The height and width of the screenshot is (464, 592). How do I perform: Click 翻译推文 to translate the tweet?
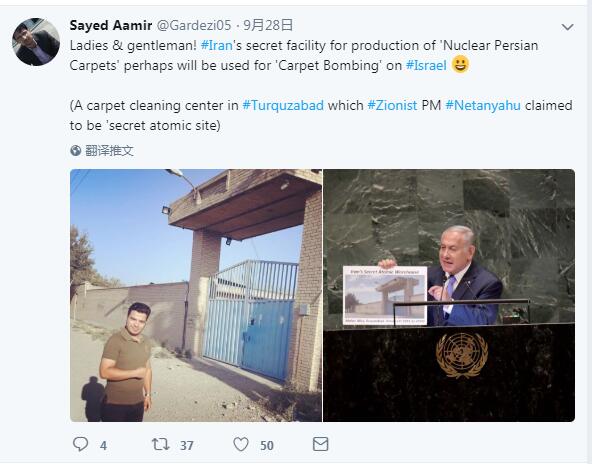(x=109, y=151)
